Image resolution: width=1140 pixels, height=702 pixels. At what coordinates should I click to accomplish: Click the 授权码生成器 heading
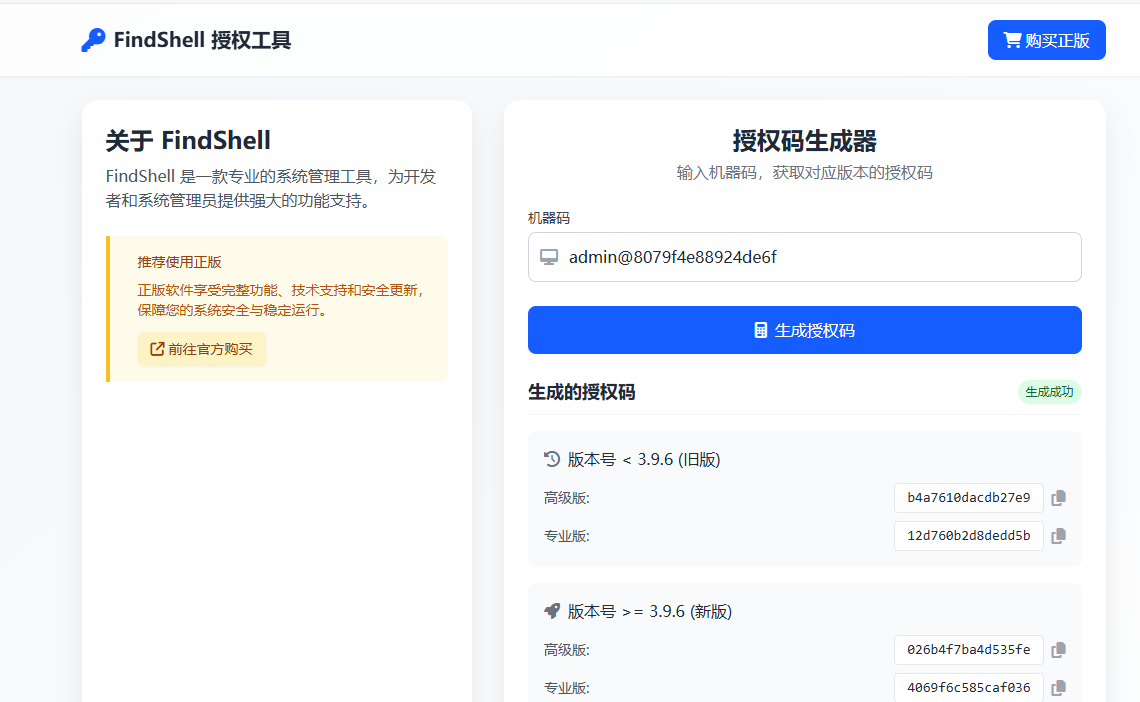coord(804,141)
